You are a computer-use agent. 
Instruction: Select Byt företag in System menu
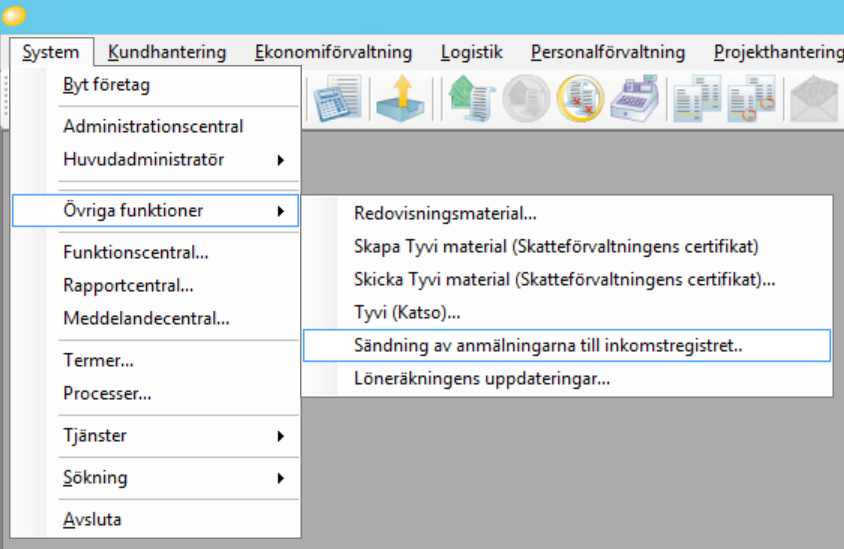tap(106, 85)
